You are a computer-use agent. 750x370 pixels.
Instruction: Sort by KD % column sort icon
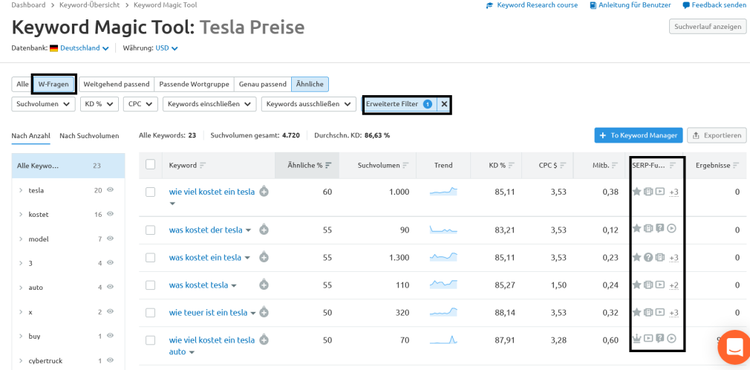[511, 165]
